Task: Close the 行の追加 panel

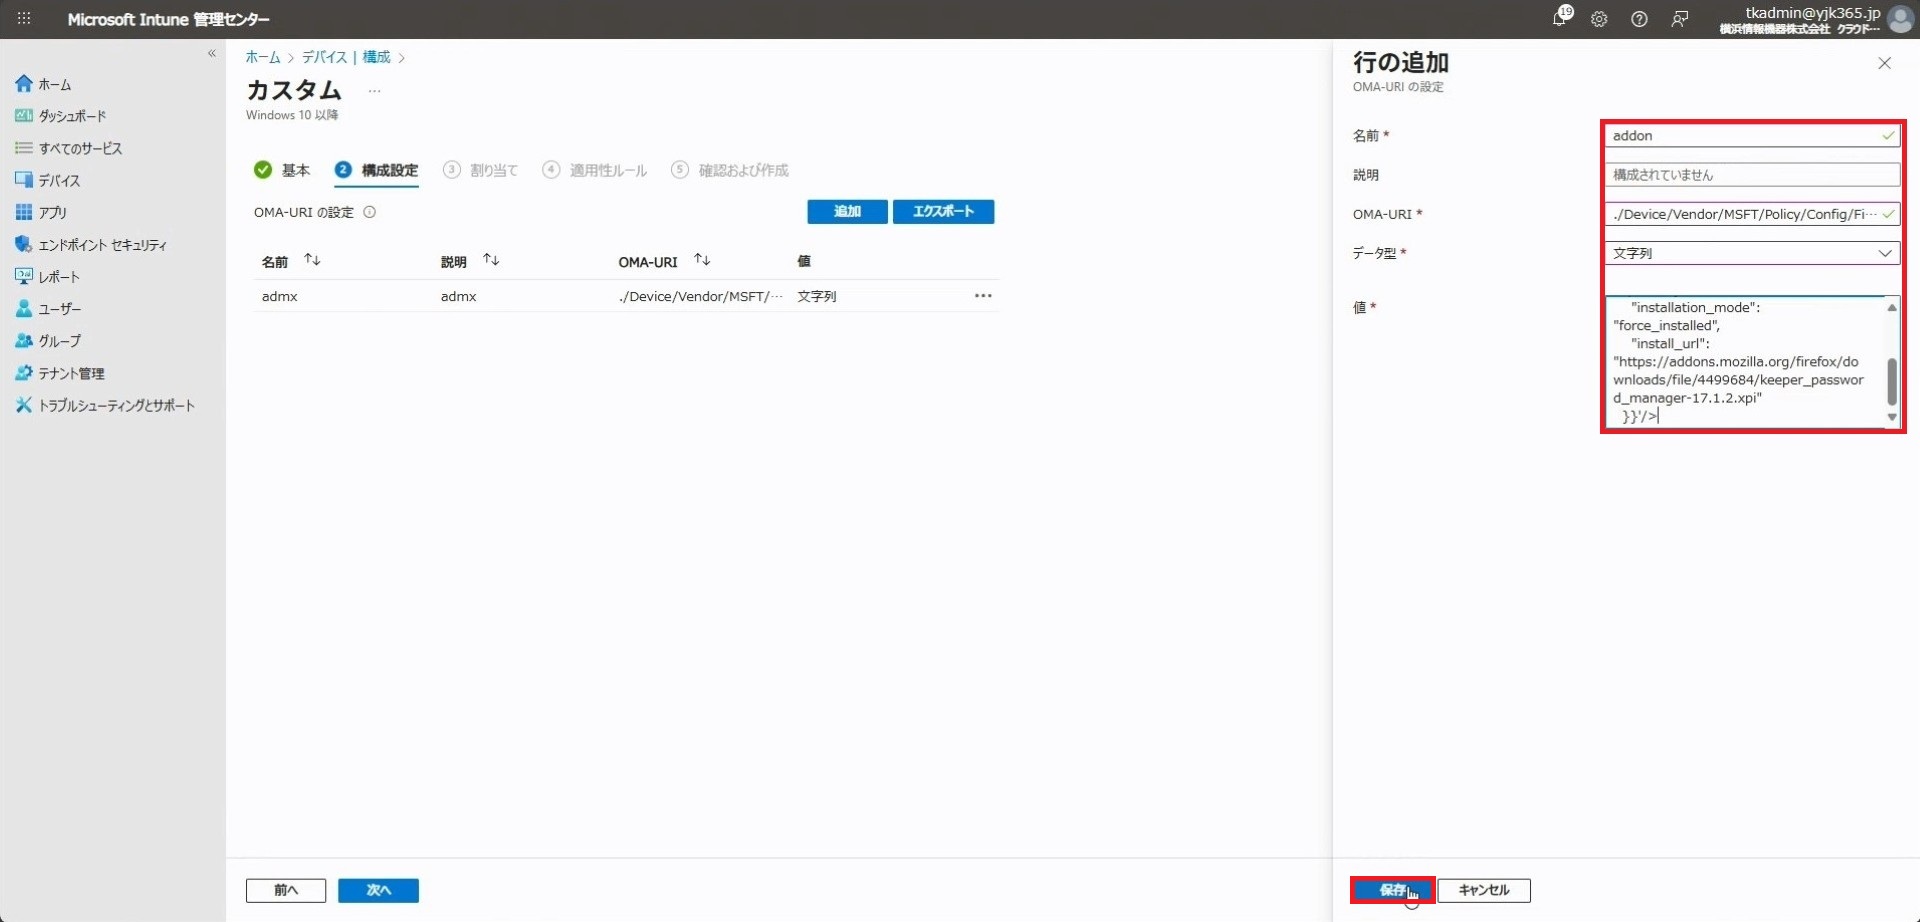Action: 1884,63
